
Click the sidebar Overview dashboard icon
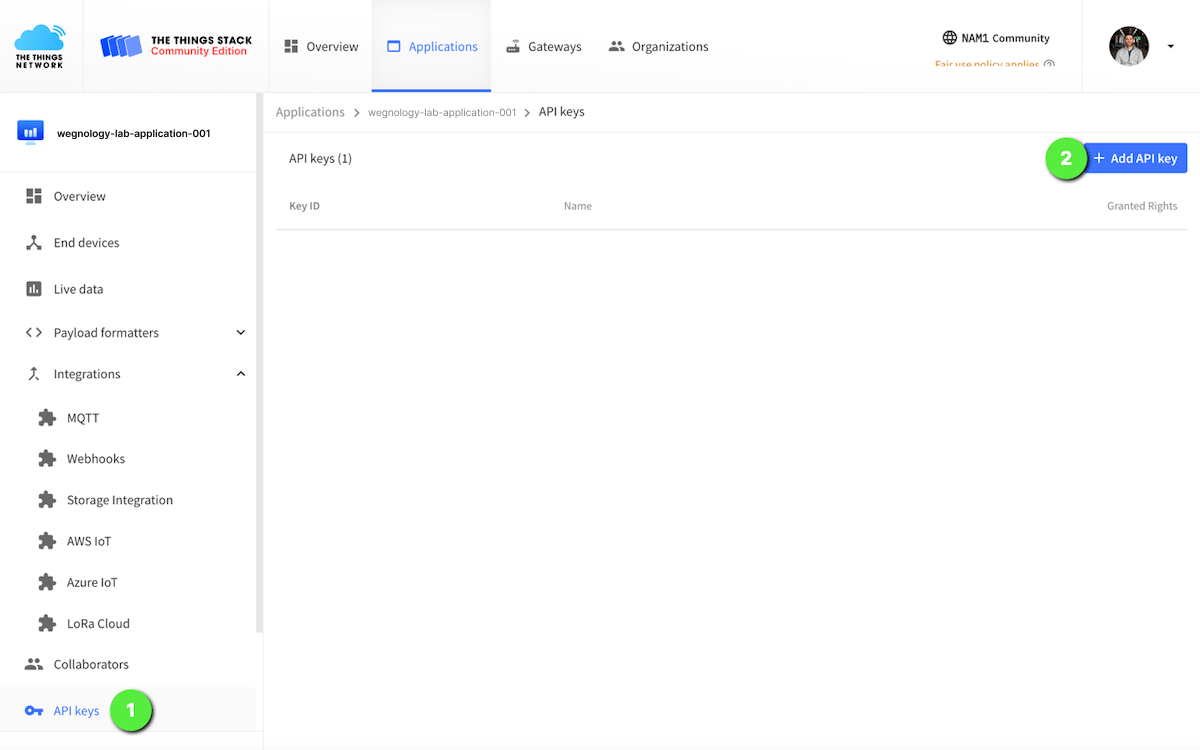click(34, 196)
